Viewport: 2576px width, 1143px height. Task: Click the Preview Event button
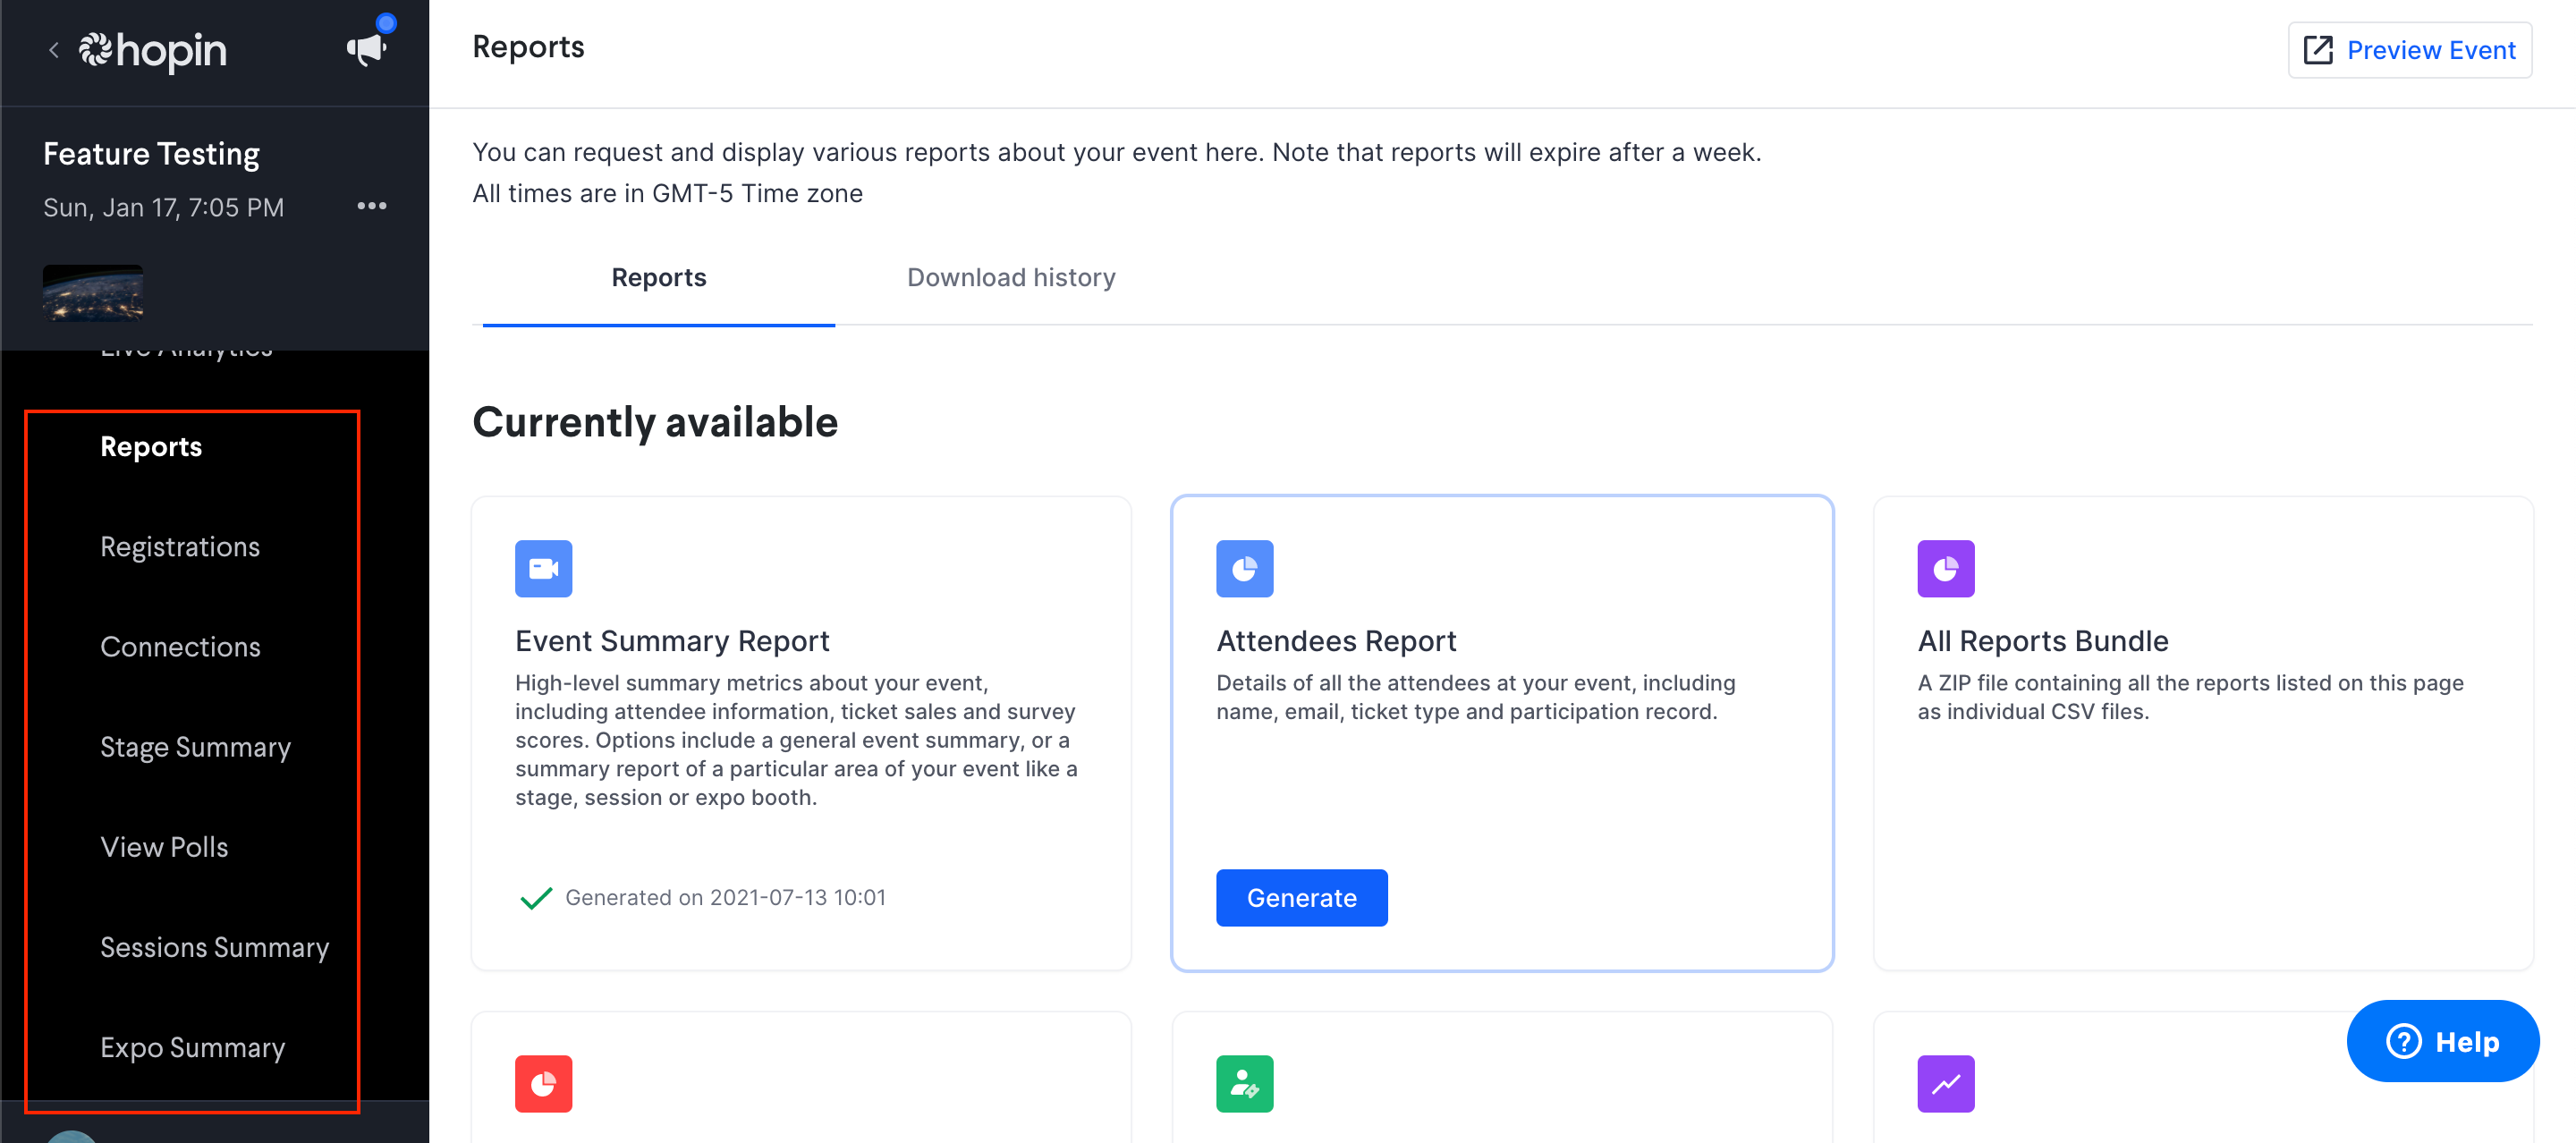coord(2410,50)
